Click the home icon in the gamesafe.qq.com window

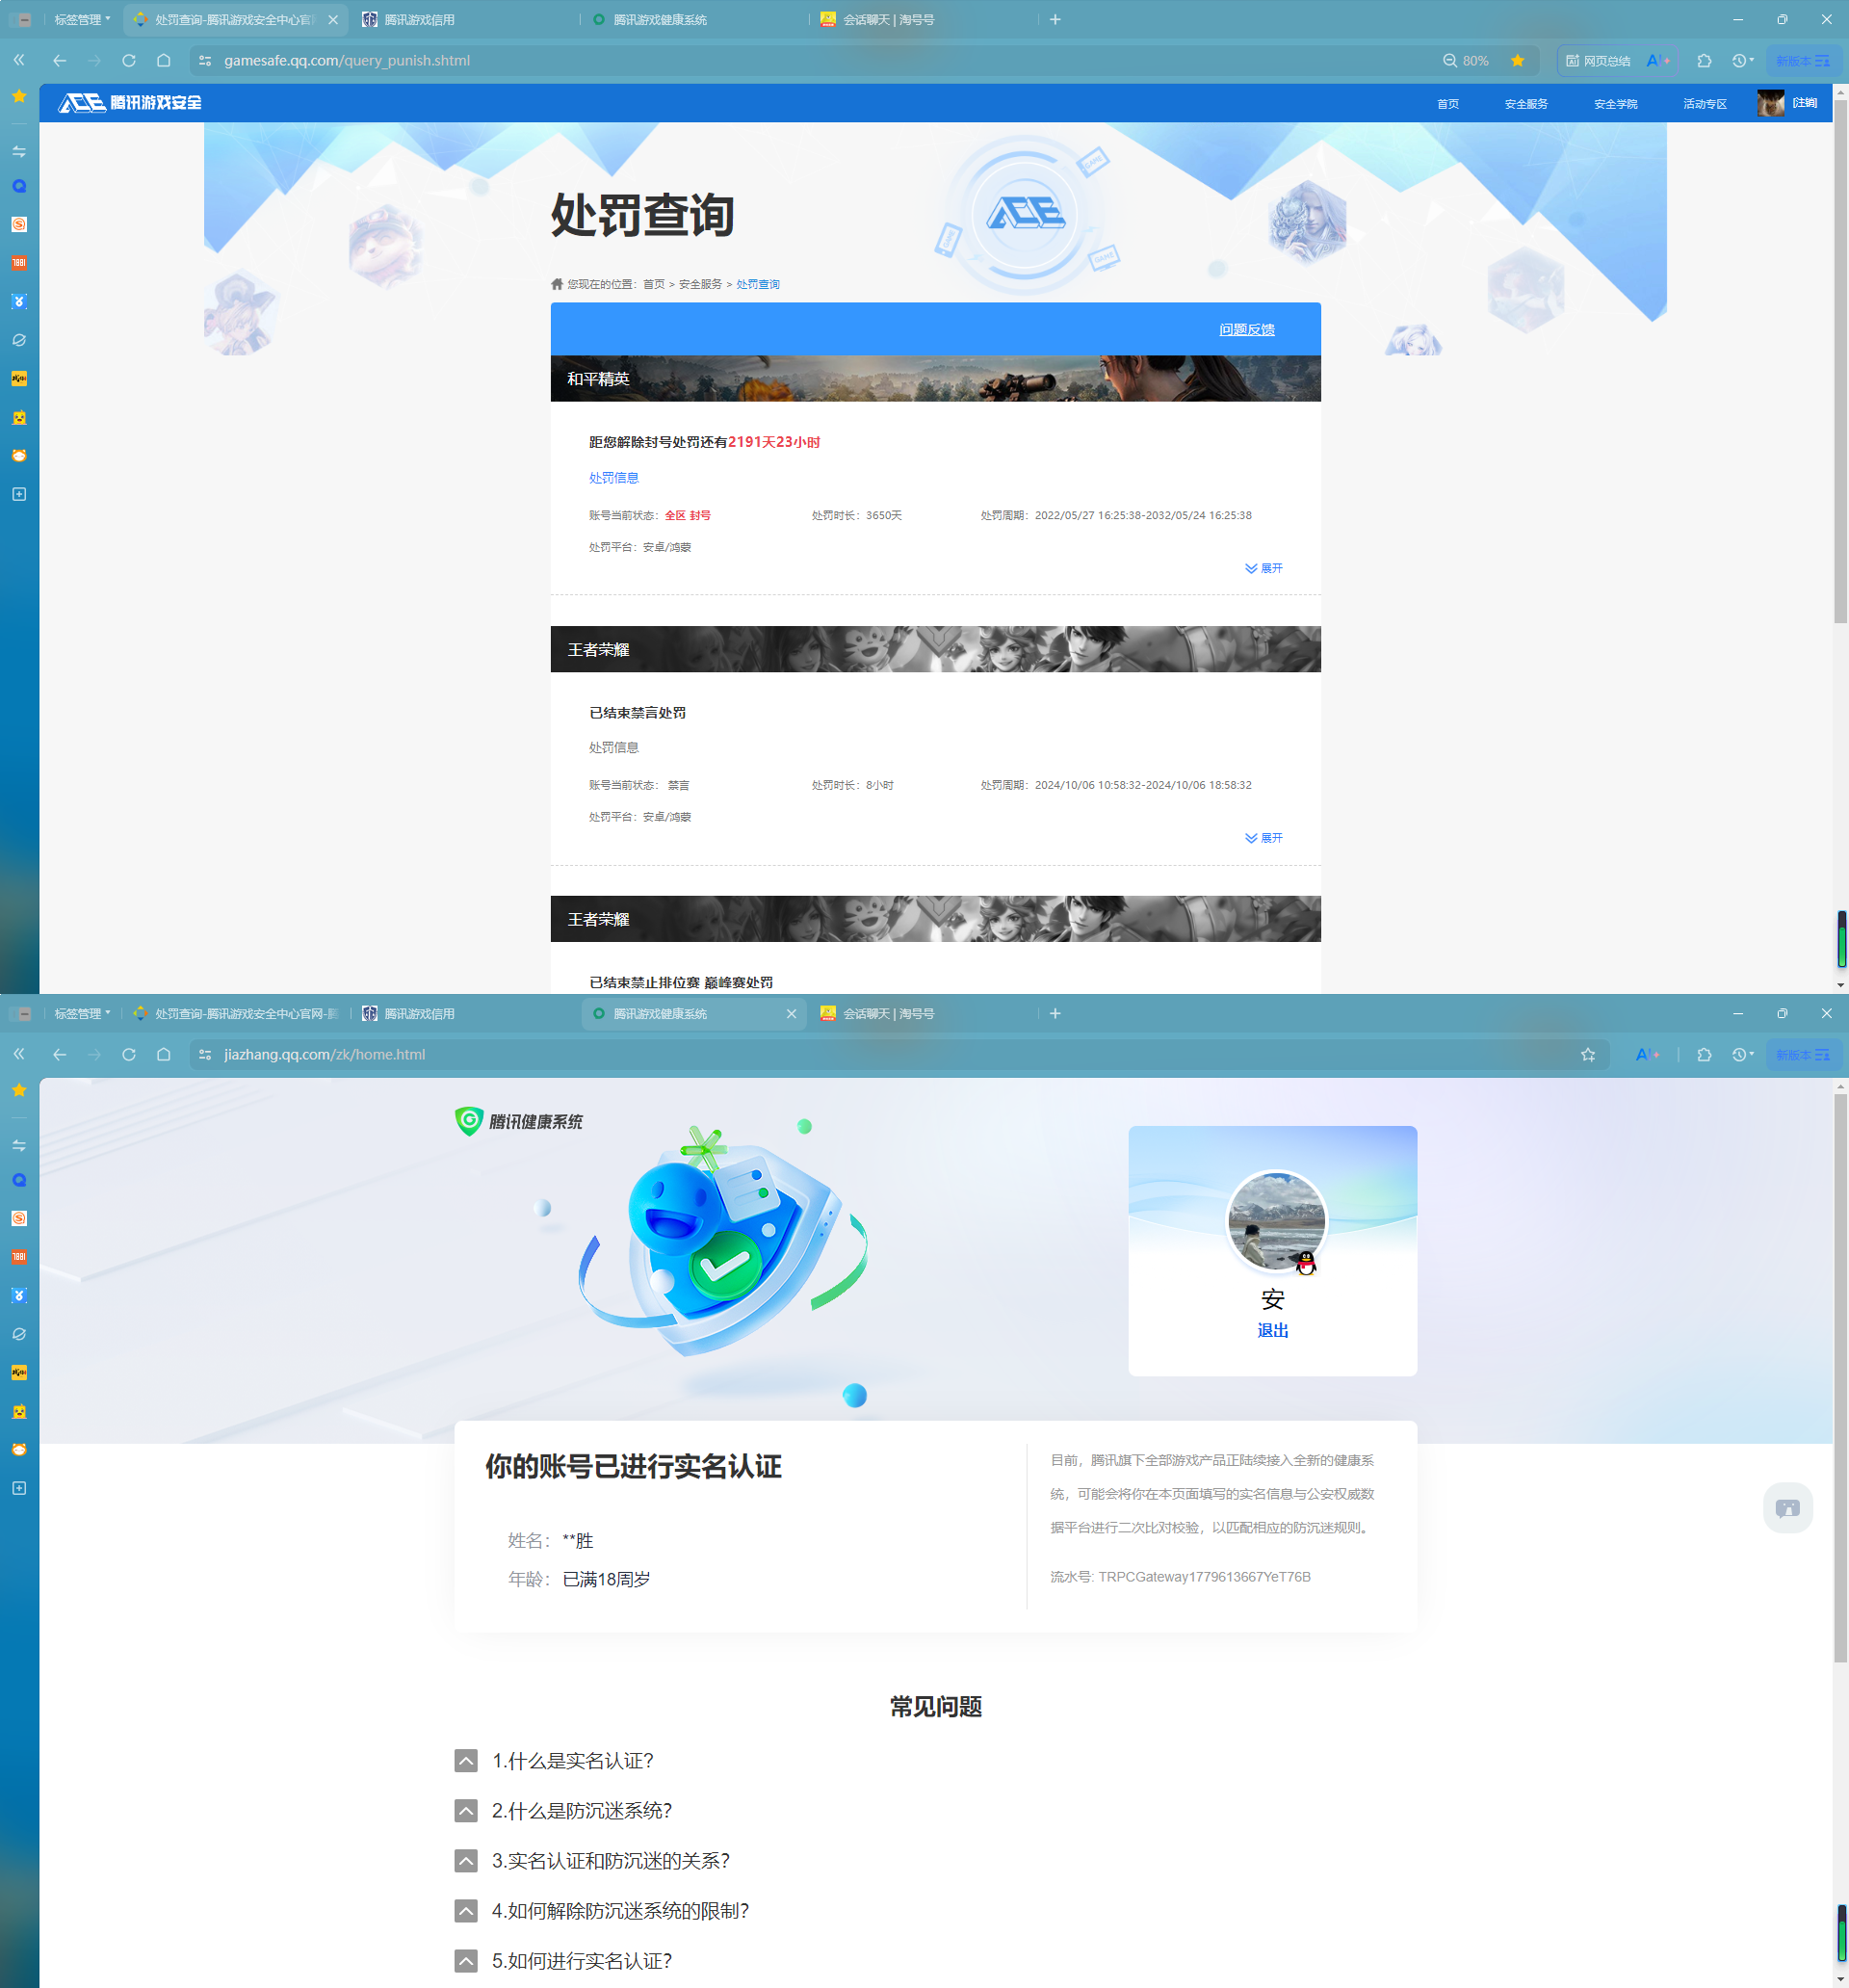click(x=164, y=60)
